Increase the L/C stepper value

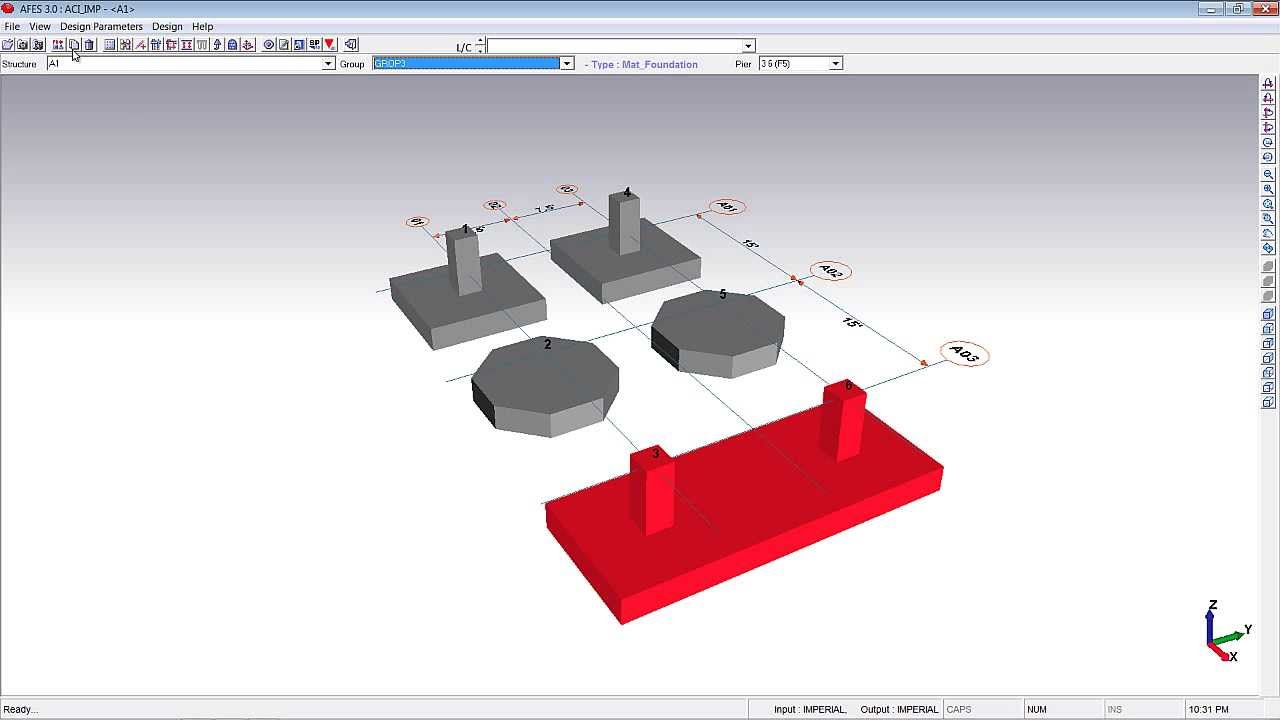[x=481, y=41]
